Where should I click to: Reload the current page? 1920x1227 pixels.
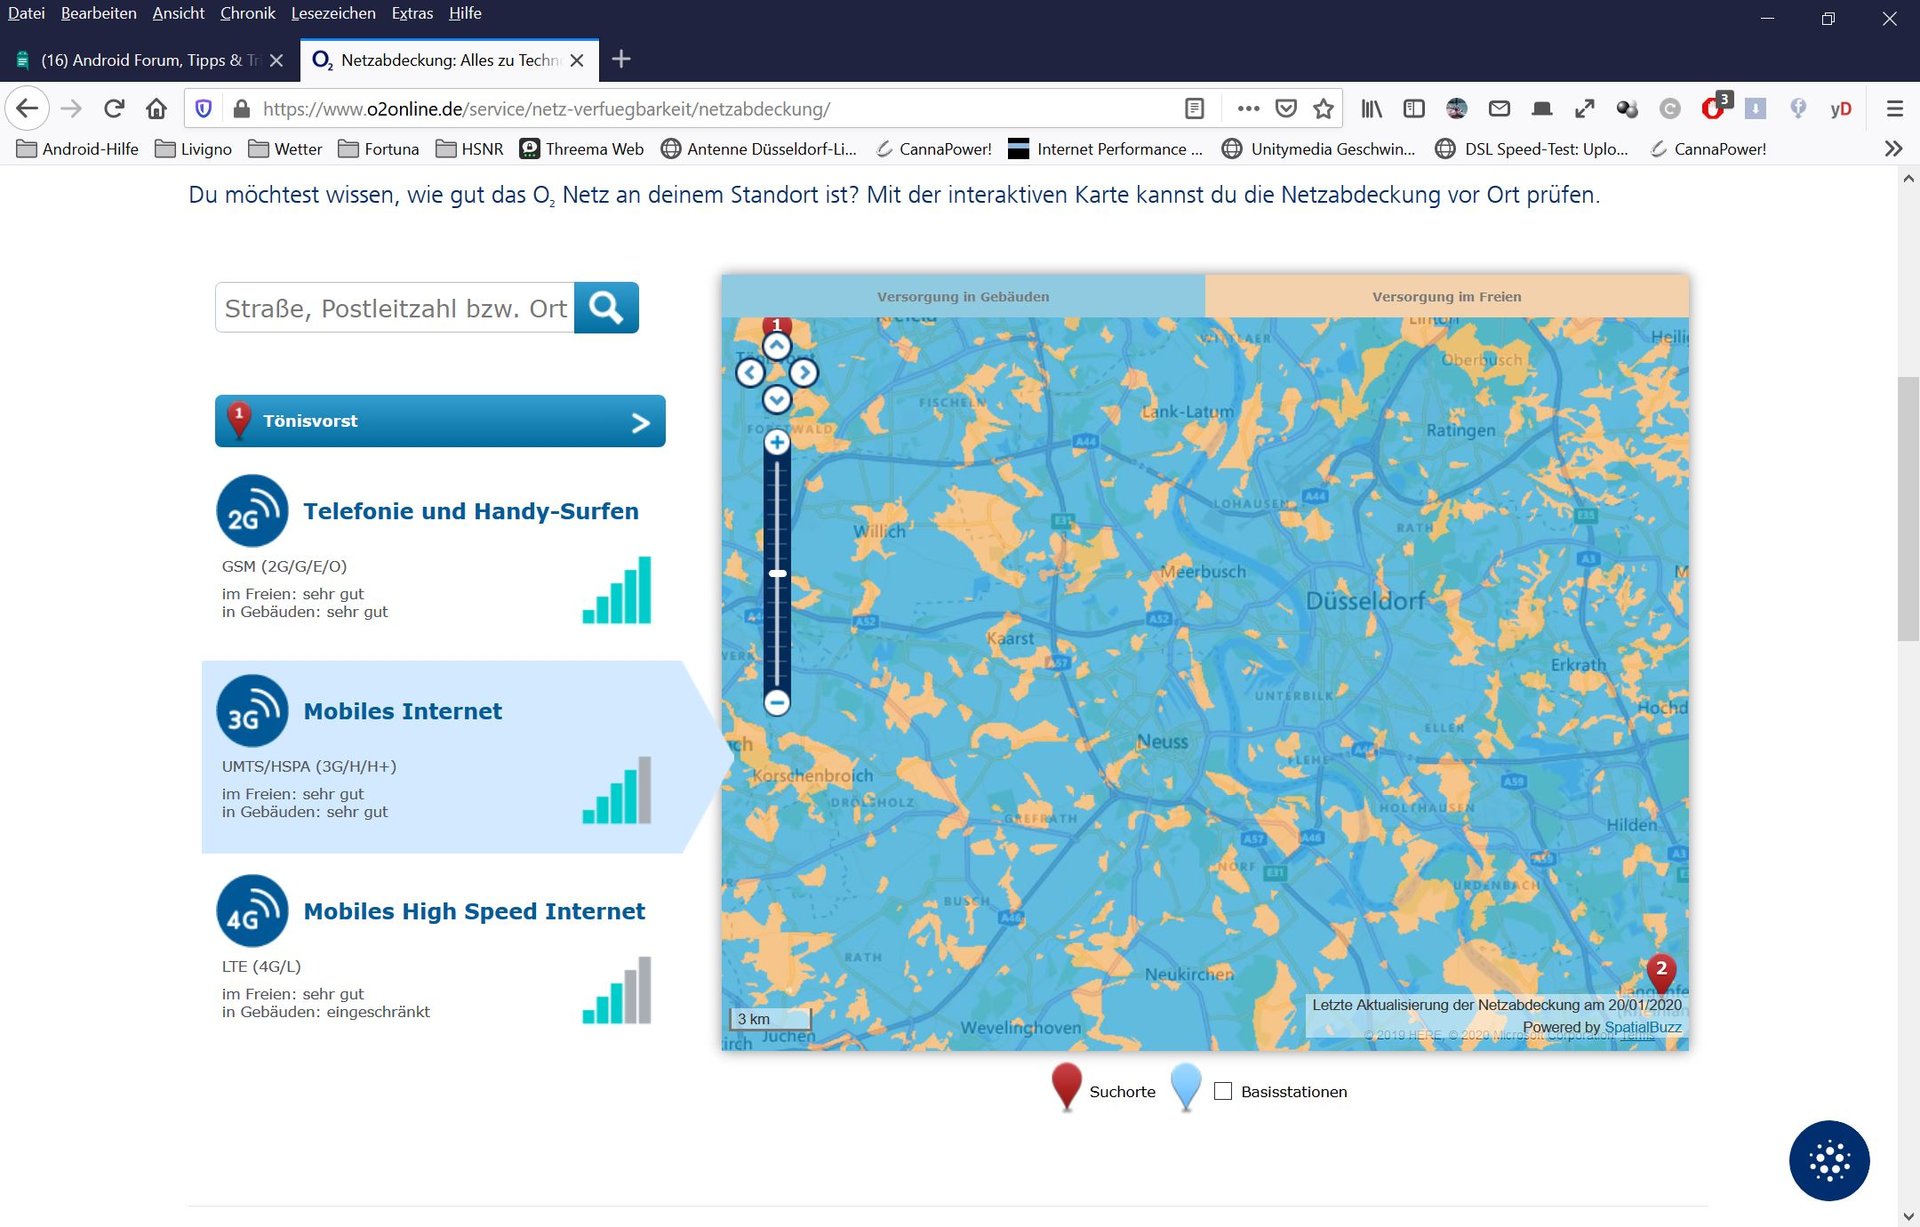[114, 108]
